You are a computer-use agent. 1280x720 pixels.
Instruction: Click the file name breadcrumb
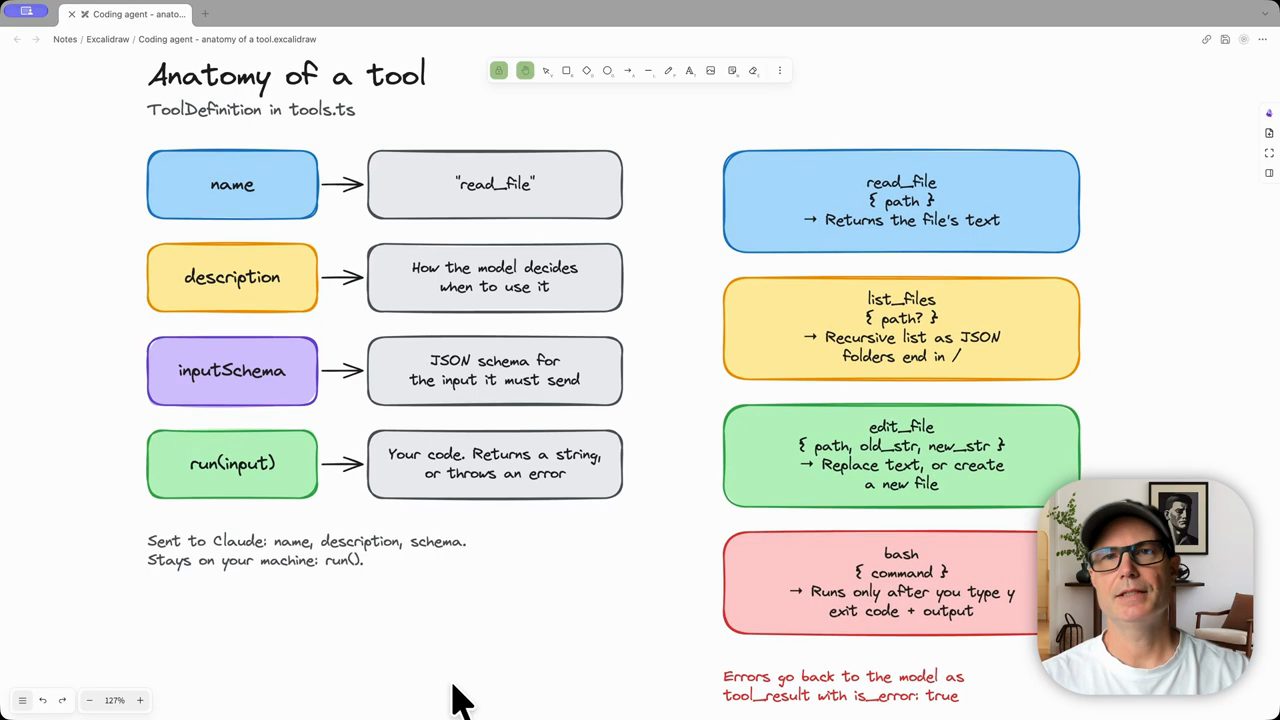point(227,39)
